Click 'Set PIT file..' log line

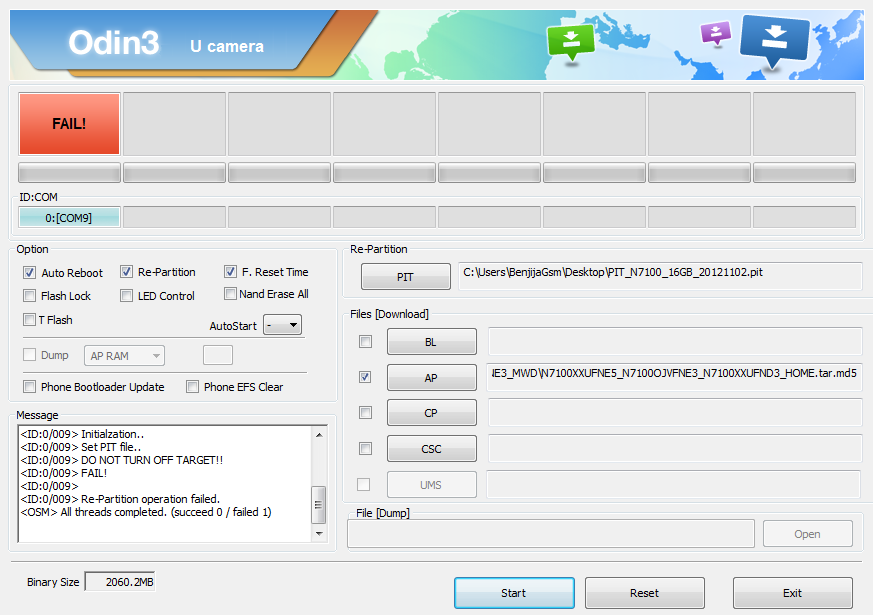[81, 447]
